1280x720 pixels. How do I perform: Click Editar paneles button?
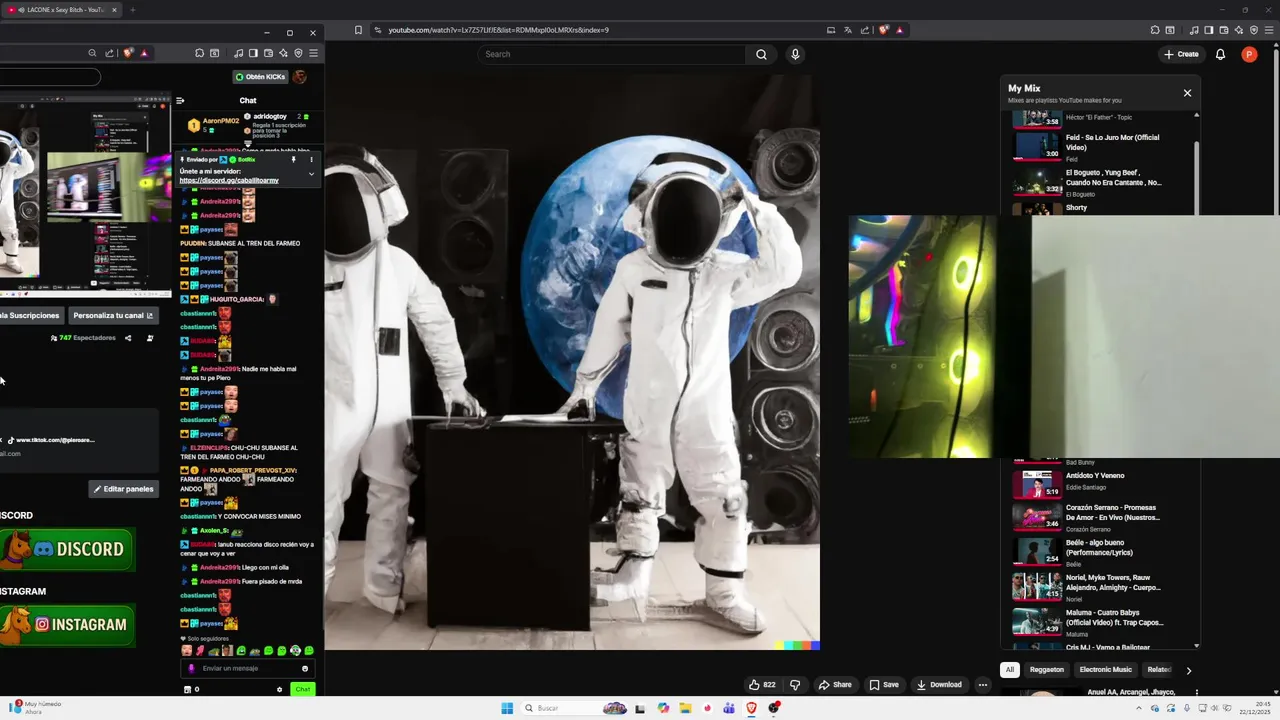click(123, 489)
